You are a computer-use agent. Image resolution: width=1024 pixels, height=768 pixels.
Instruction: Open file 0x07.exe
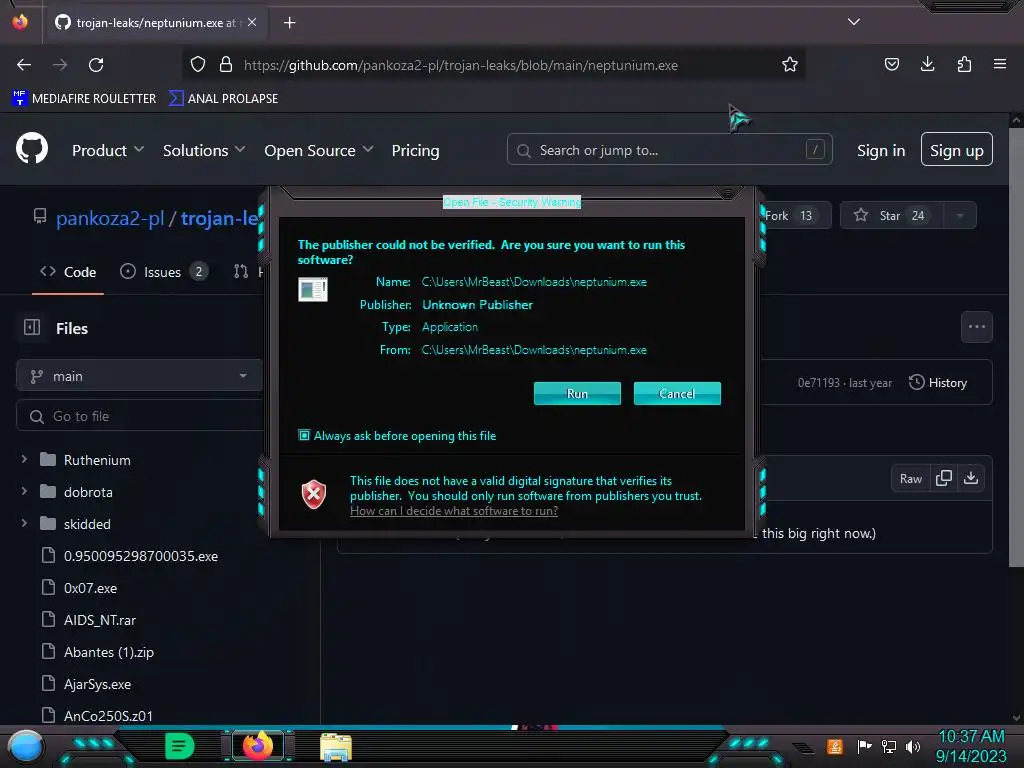pyautogui.click(x=90, y=588)
